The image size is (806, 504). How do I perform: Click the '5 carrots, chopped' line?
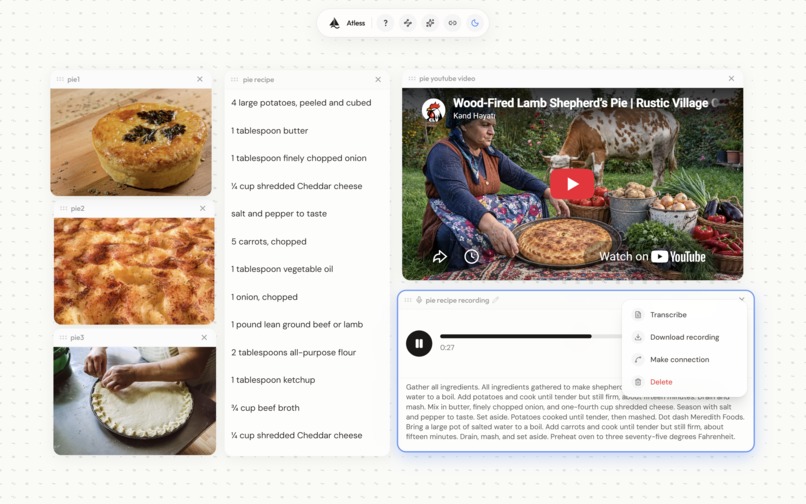coord(268,241)
